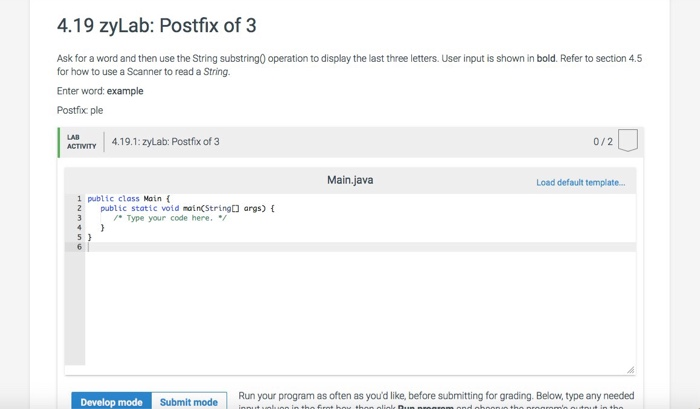Image resolution: width=700 pixels, height=409 pixels.
Task: Switch to Submit mode
Action: tap(189, 401)
